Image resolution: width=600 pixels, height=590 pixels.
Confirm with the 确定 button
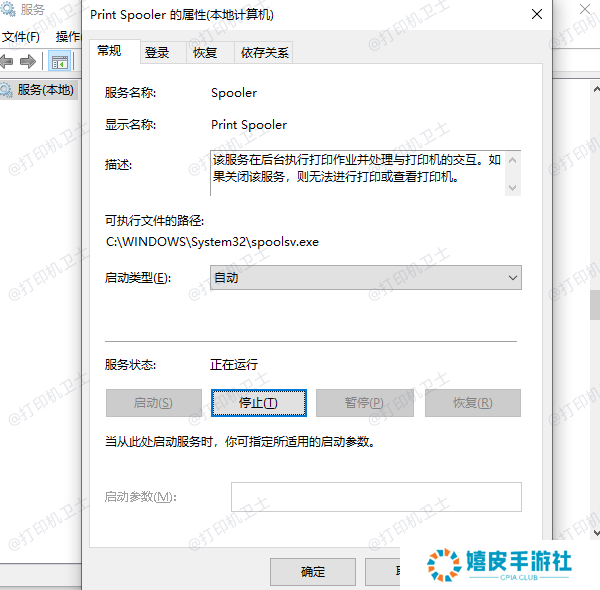[x=313, y=572]
